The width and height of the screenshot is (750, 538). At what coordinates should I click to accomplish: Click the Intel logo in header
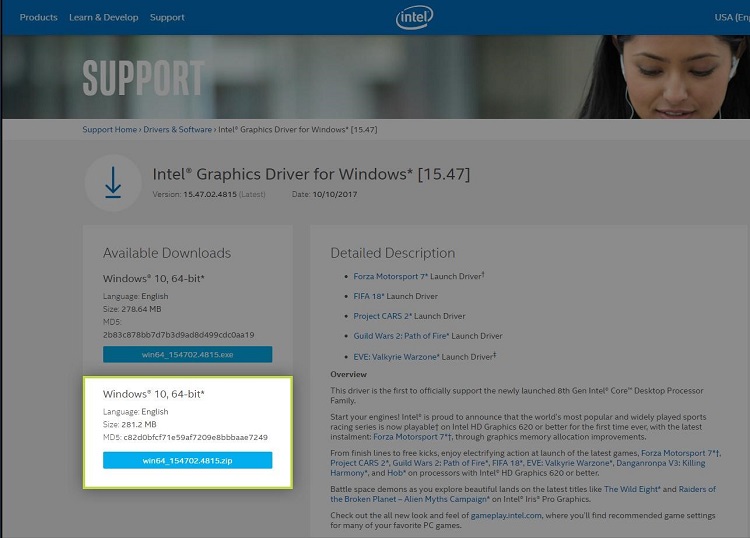point(414,17)
